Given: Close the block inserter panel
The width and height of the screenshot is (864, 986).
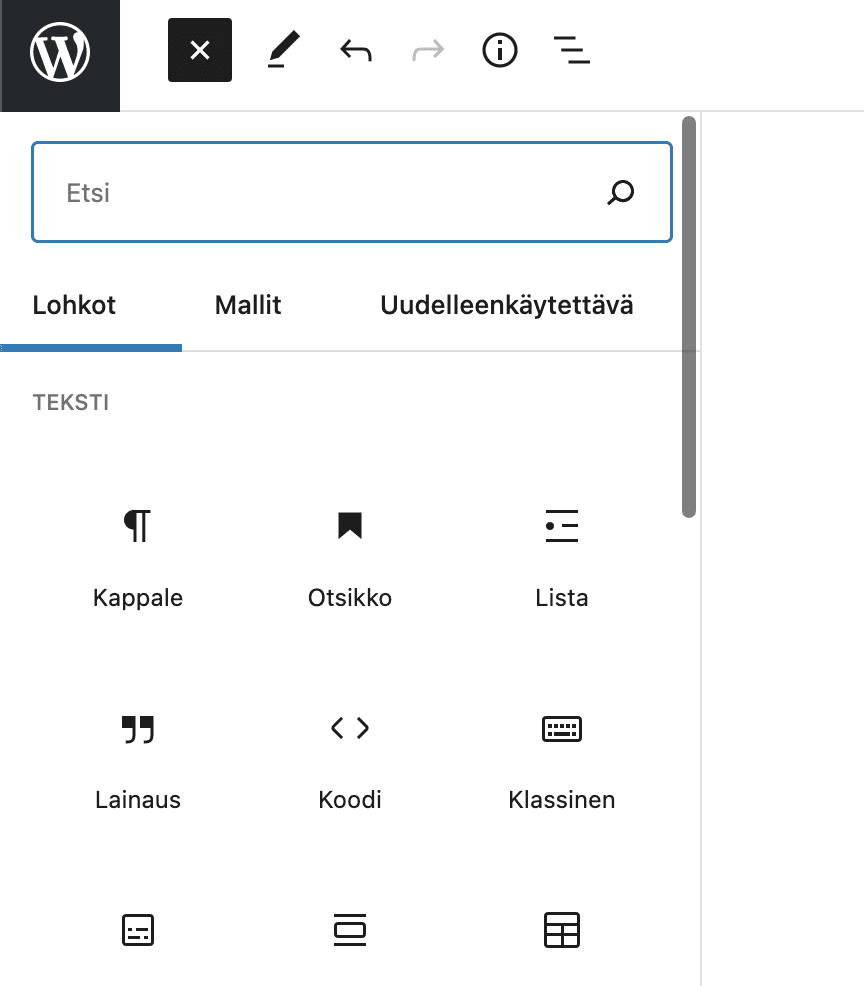Looking at the screenshot, I should pos(200,50).
